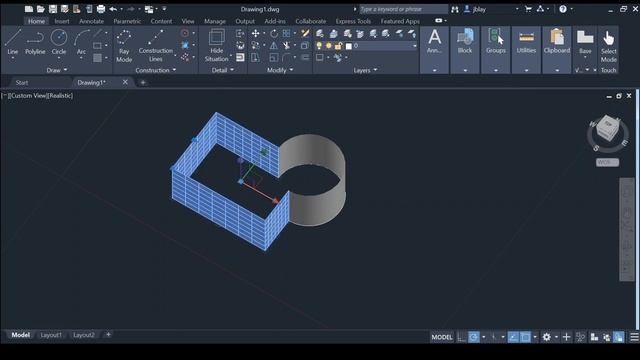The width and height of the screenshot is (640, 360).
Task: Switch to the Insert ribbon tab
Action: [x=62, y=21]
